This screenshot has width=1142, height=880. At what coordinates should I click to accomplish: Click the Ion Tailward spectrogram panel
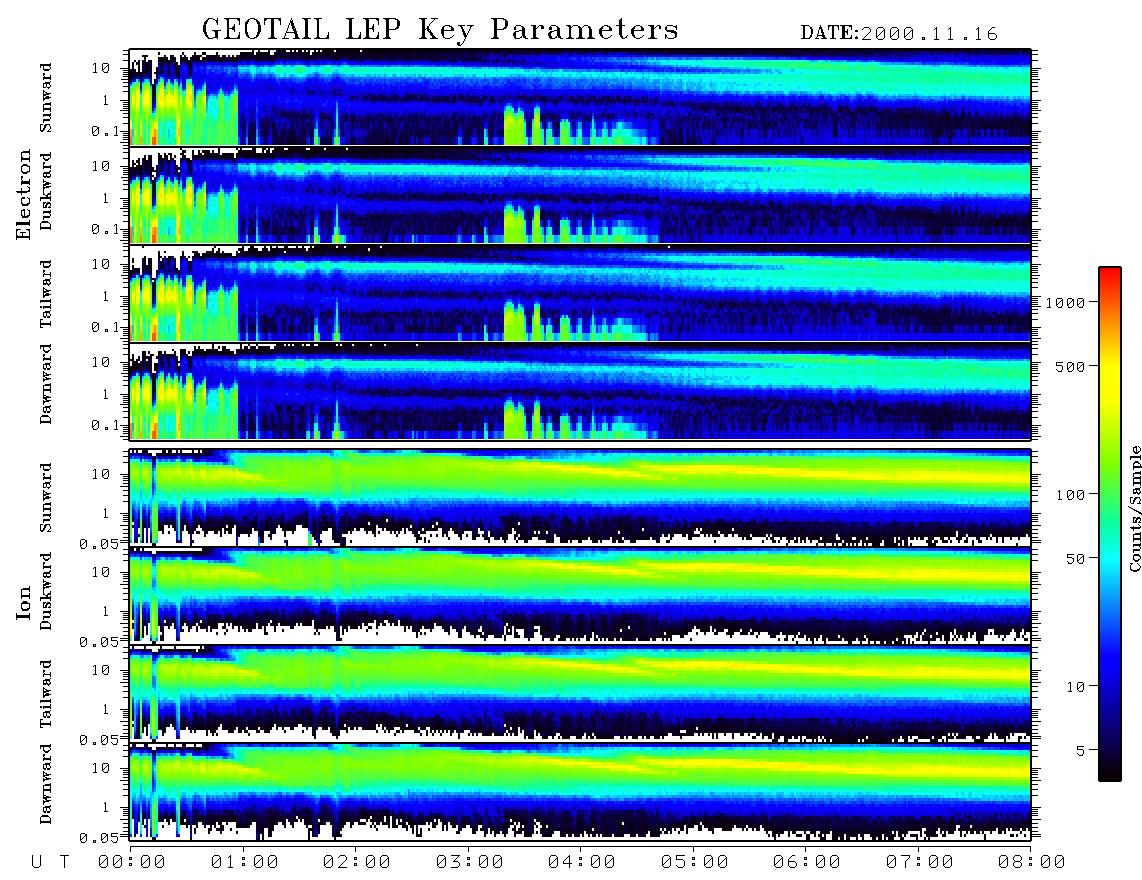[580, 694]
